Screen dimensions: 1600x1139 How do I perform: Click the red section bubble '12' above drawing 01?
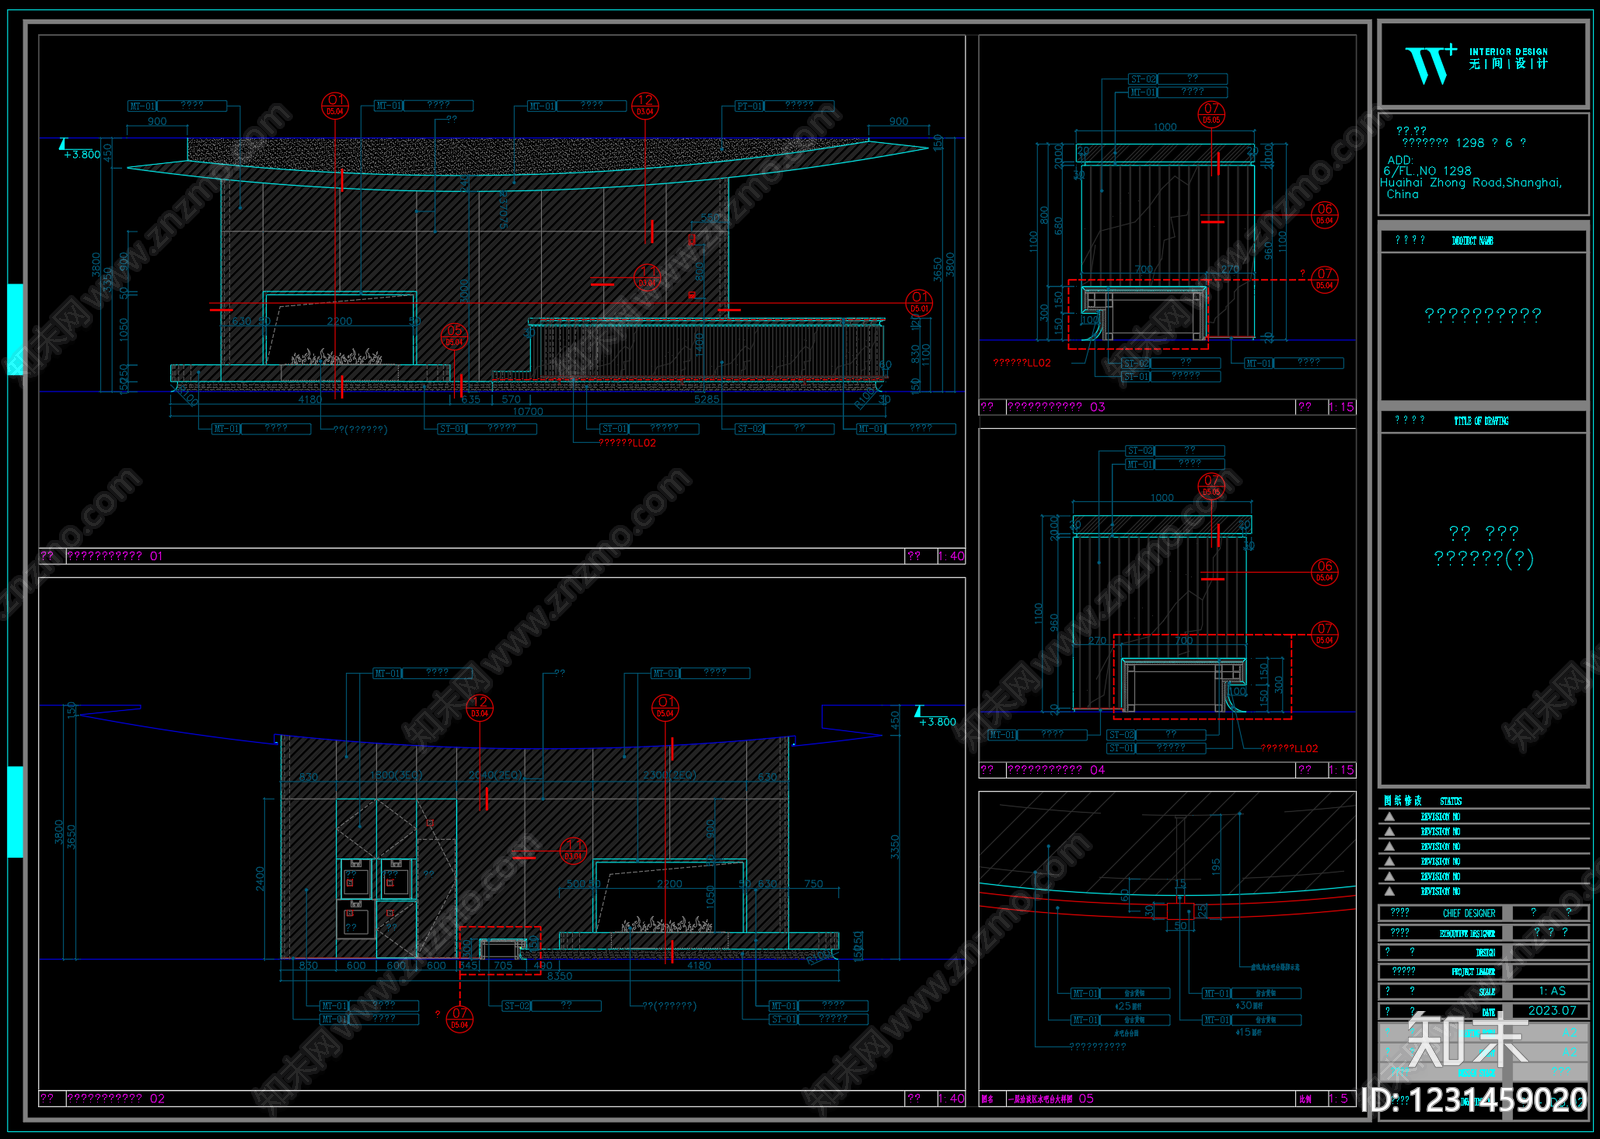click(x=645, y=105)
